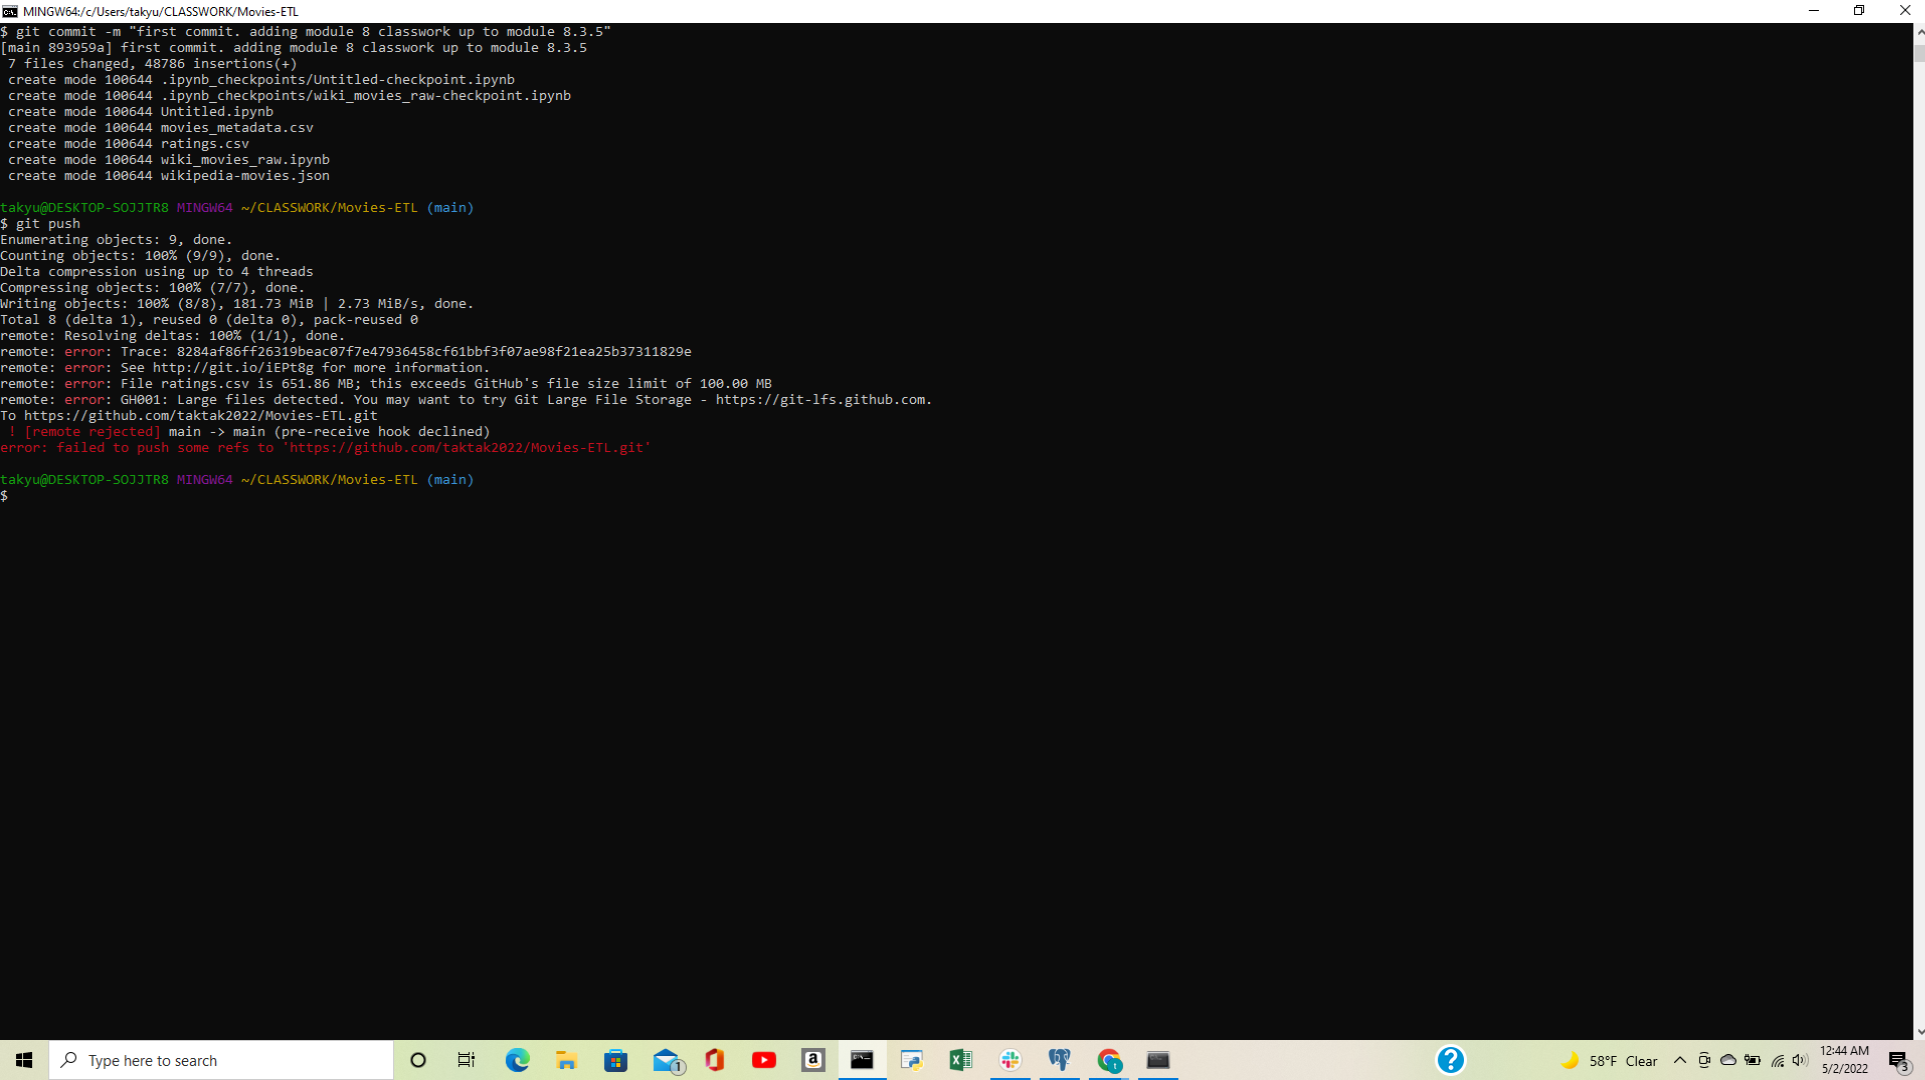Open Slack from the taskbar
The image size is (1925, 1080).
pyautogui.click(x=1010, y=1060)
